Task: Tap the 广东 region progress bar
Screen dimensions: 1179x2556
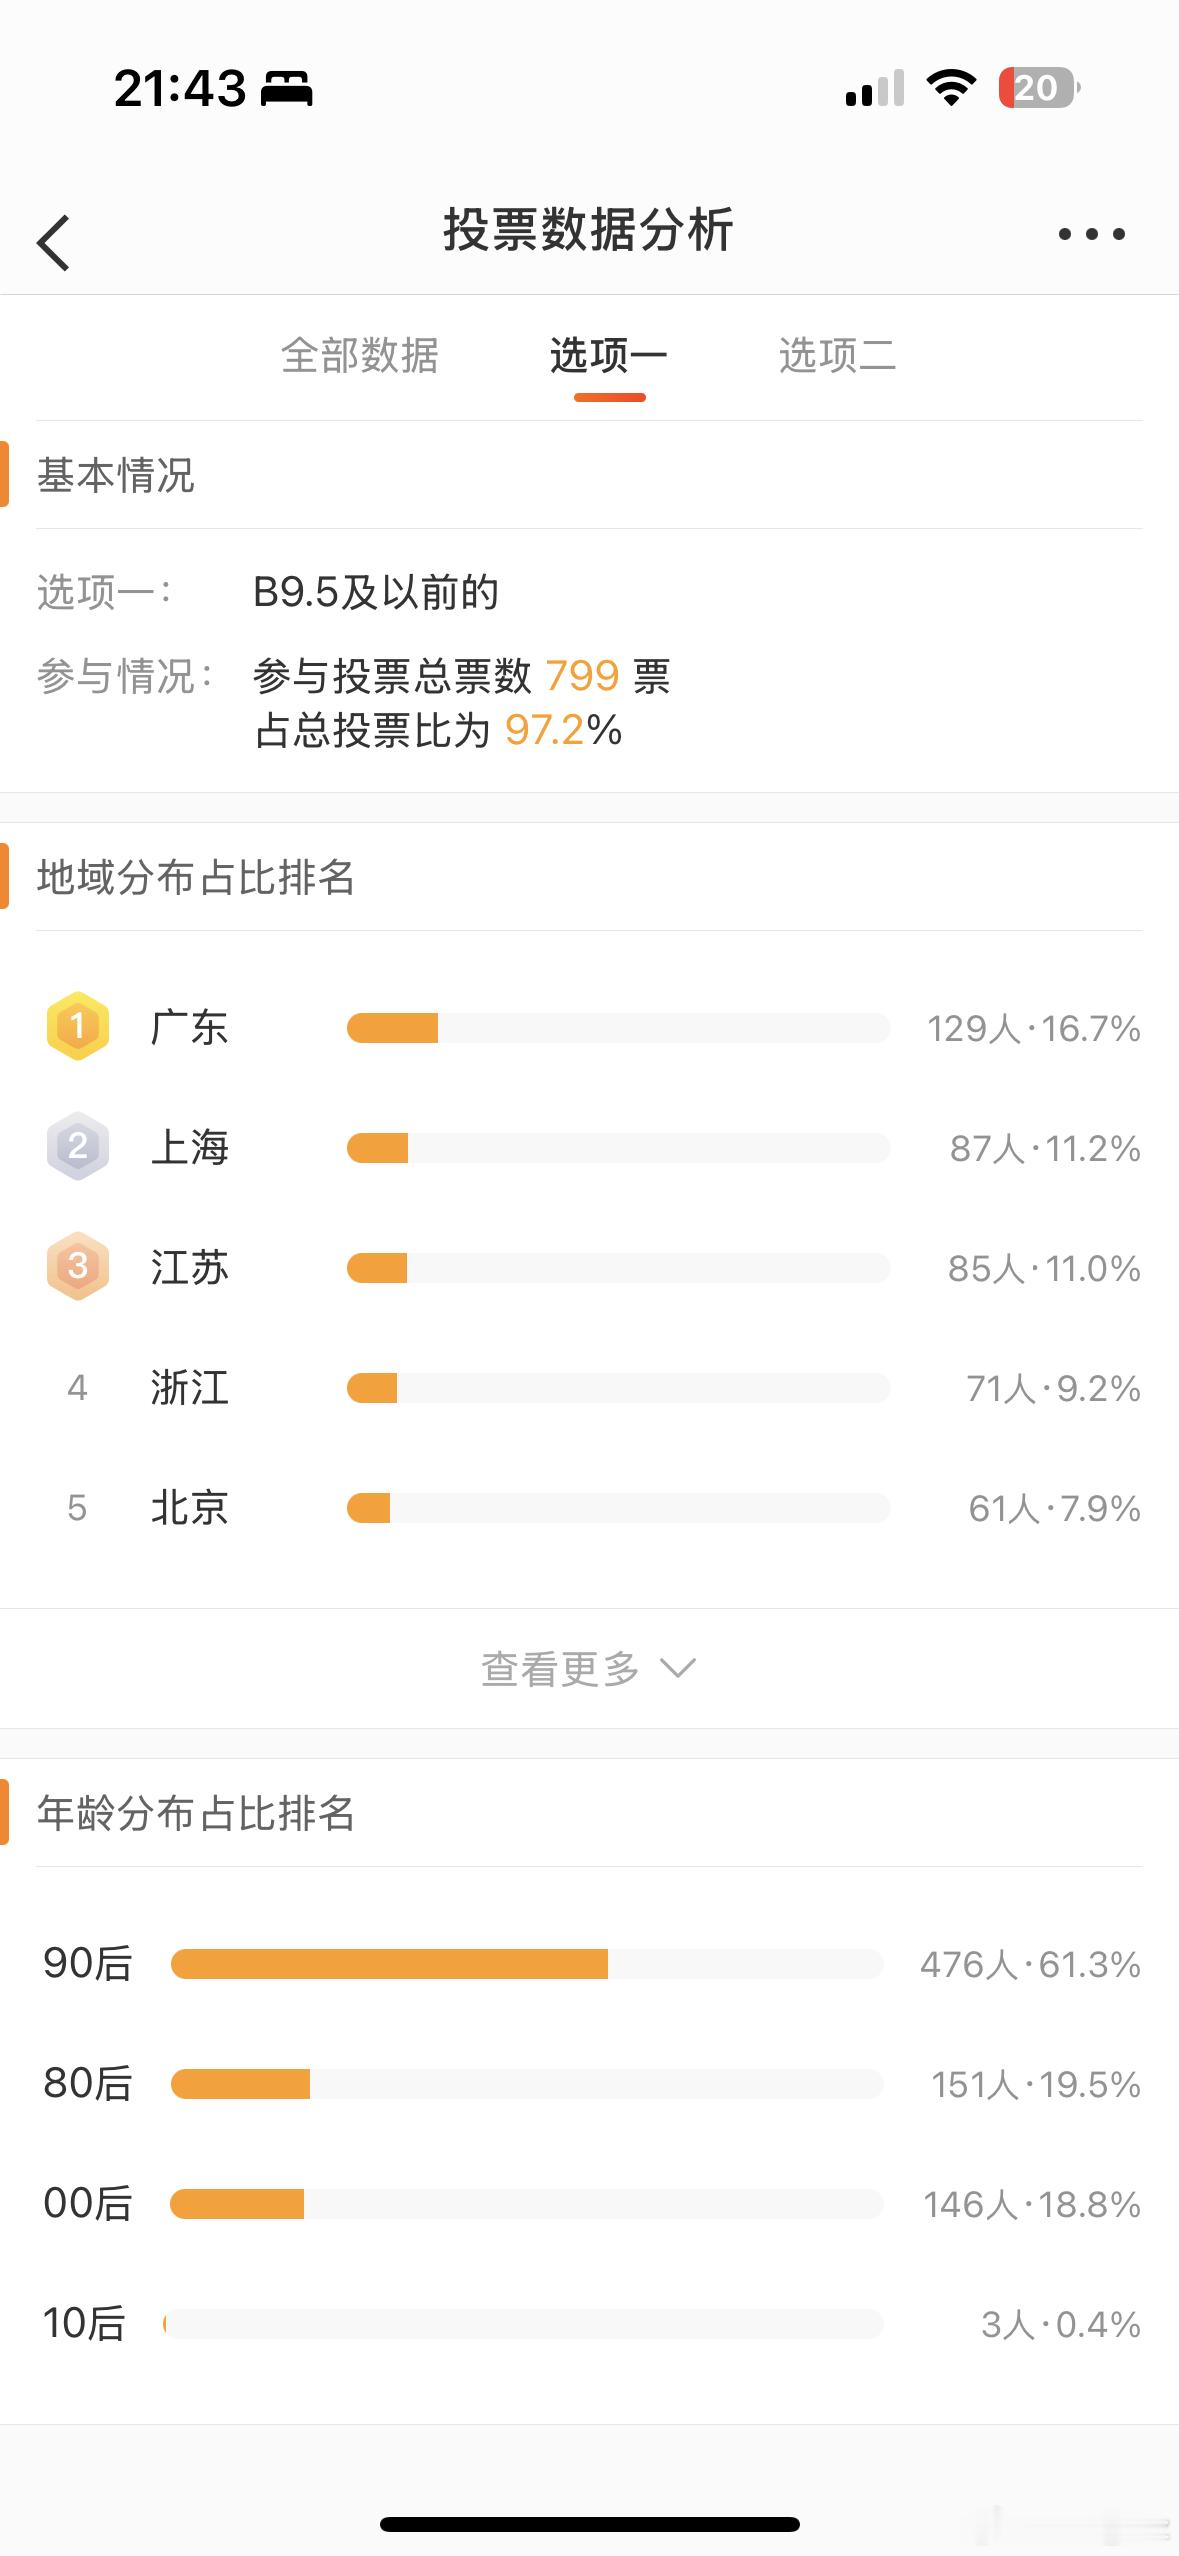Action: [x=618, y=1028]
